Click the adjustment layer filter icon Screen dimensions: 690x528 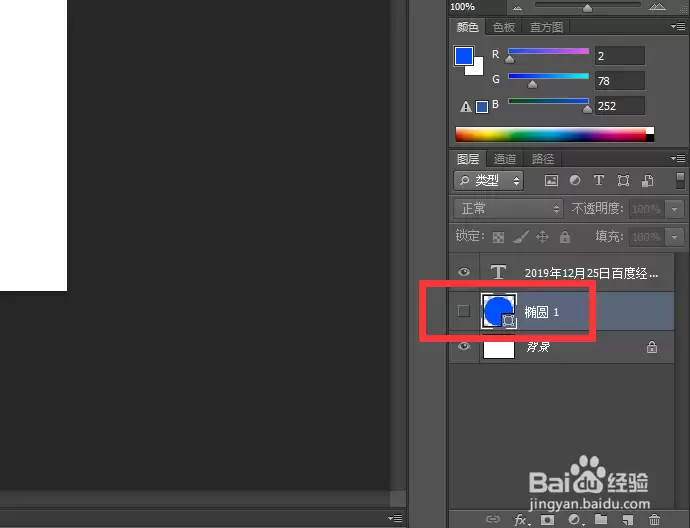[x=575, y=180]
